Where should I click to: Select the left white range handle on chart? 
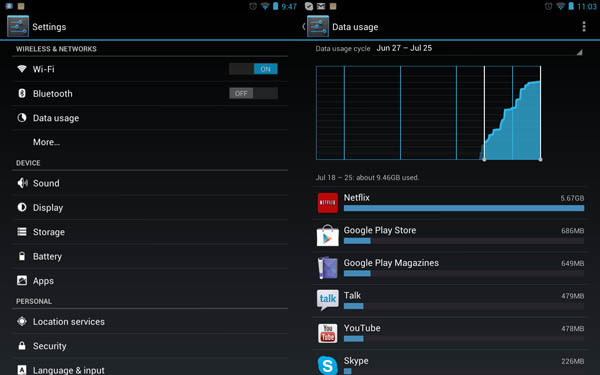pos(484,159)
